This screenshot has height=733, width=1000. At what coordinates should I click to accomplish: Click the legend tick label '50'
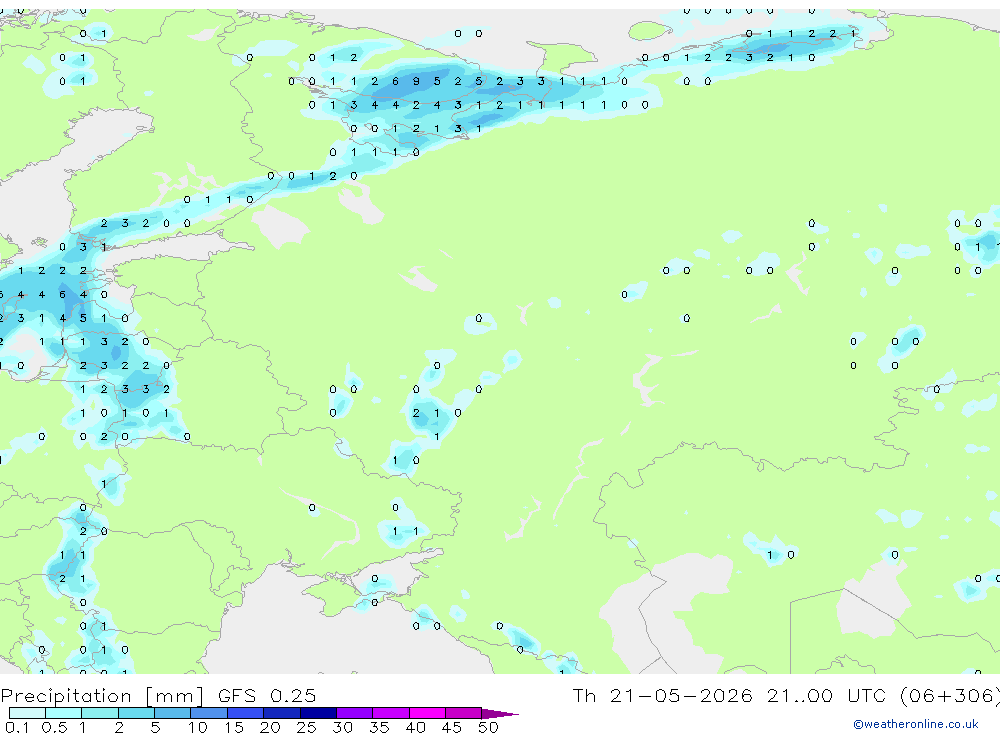tap(488, 727)
